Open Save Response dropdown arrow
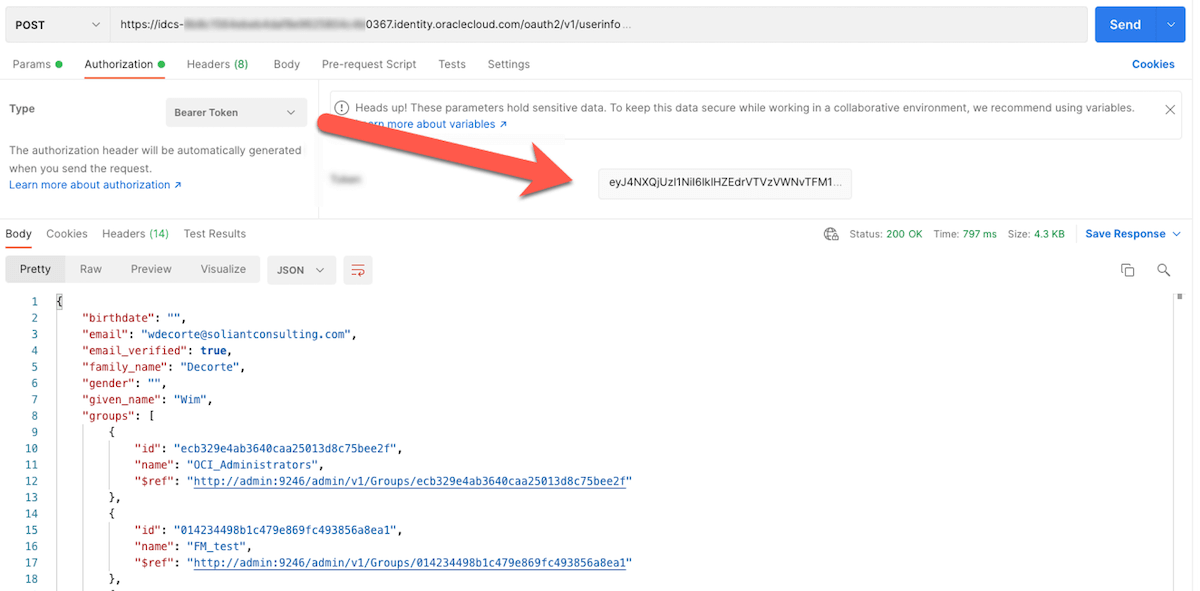Viewport: 1200px width, 591px height. (1176, 234)
